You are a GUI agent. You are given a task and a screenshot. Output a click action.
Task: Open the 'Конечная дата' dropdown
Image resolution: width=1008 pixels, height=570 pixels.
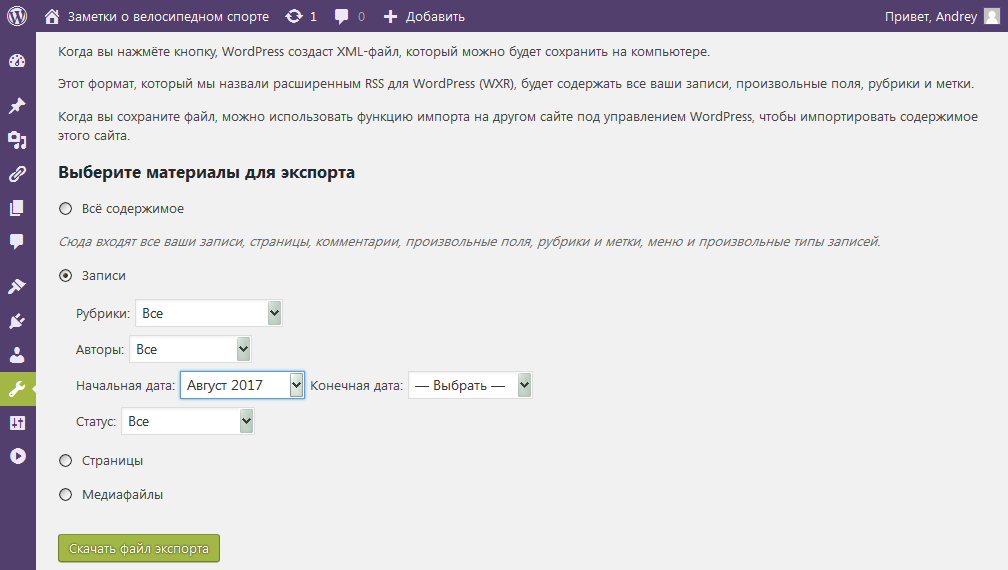[469, 386]
